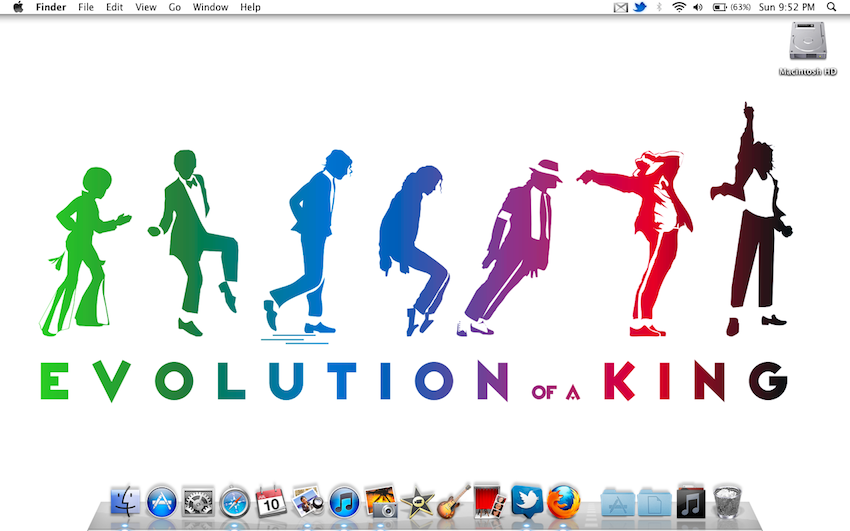Open the Trash in the Dock

click(727, 502)
